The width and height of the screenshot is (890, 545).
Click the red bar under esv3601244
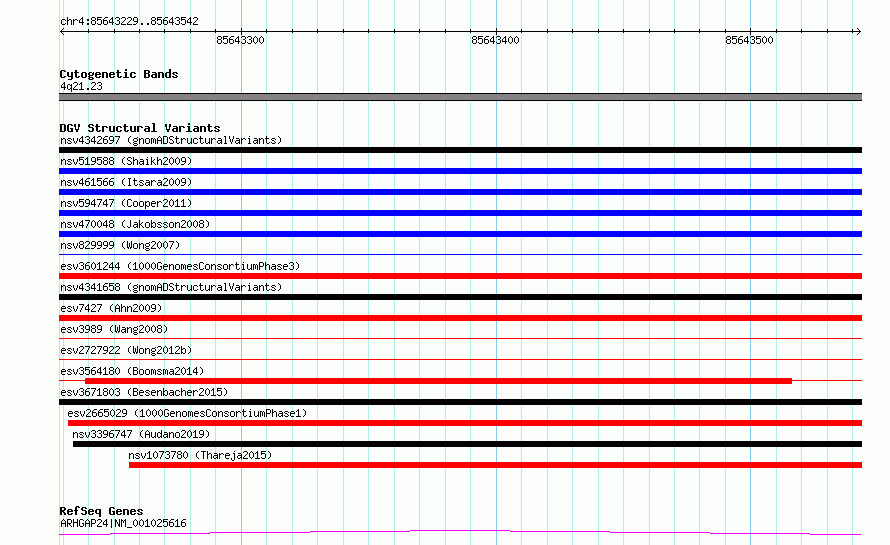[x=460, y=276]
